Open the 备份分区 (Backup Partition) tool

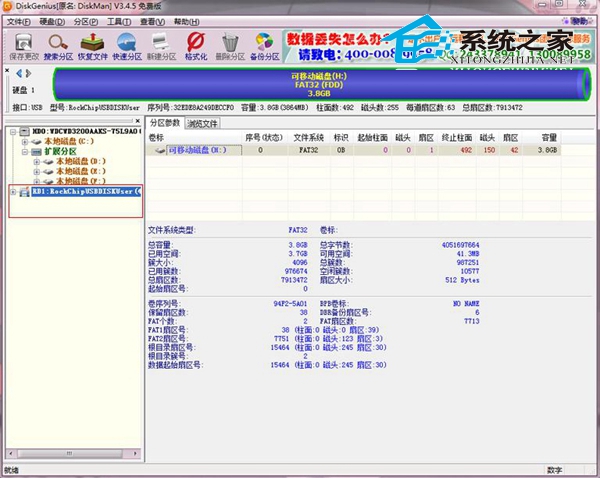pyautogui.click(x=265, y=45)
